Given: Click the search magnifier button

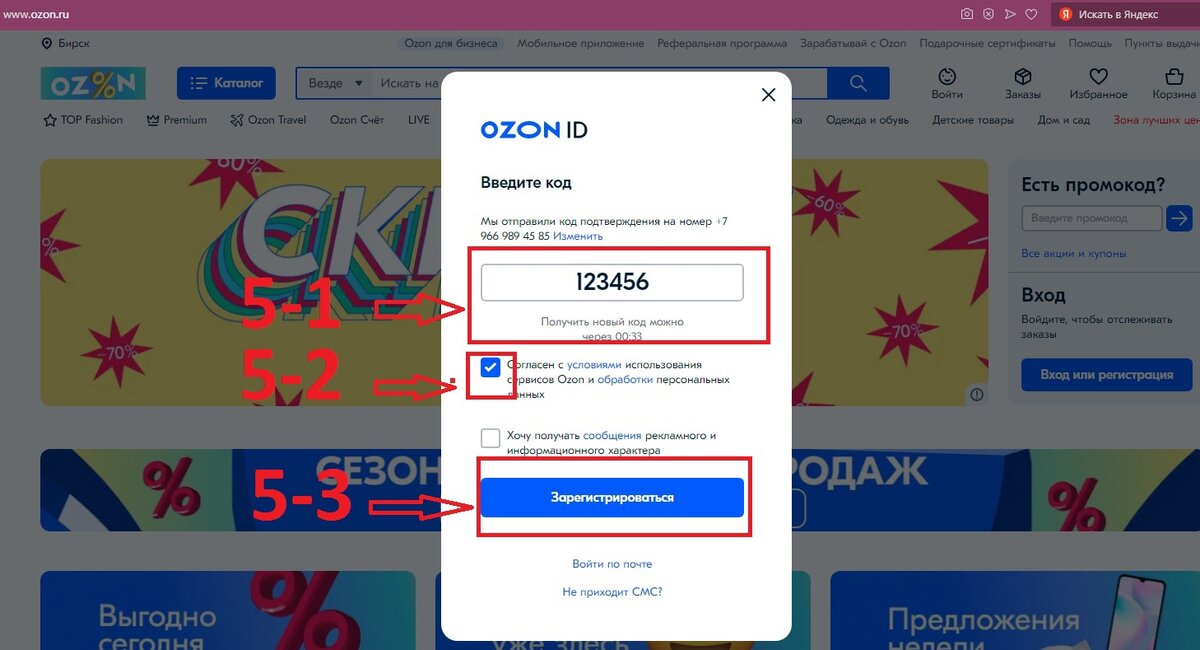Looking at the screenshot, I should (858, 83).
